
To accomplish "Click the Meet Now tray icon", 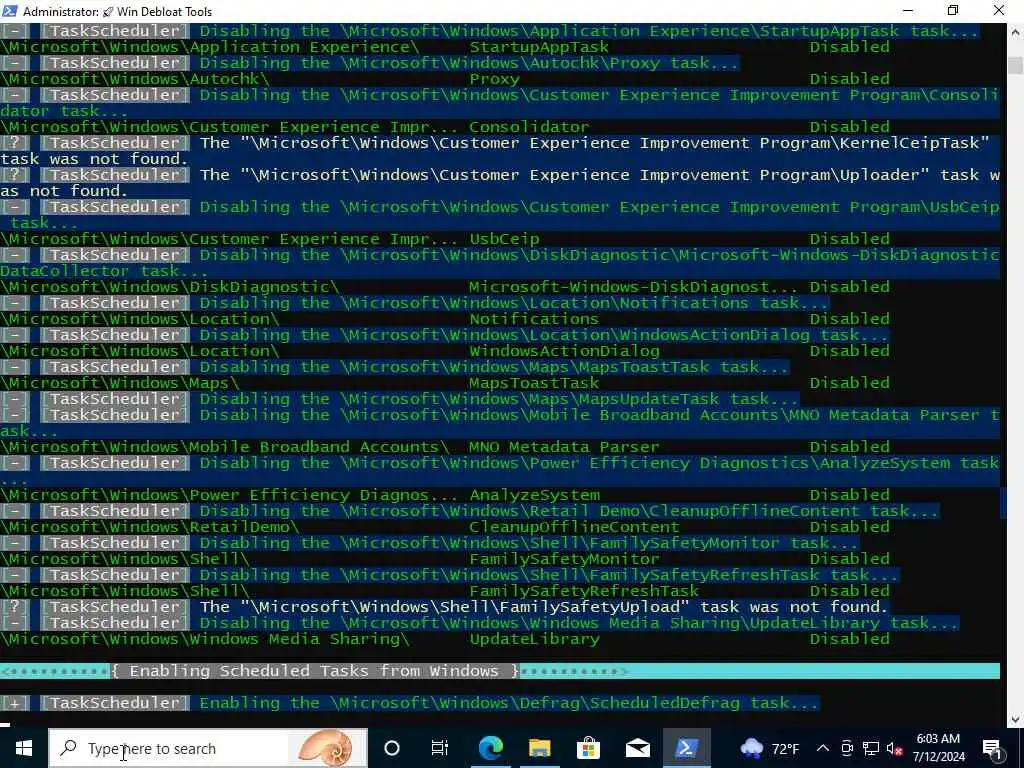I will click(847, 748).
